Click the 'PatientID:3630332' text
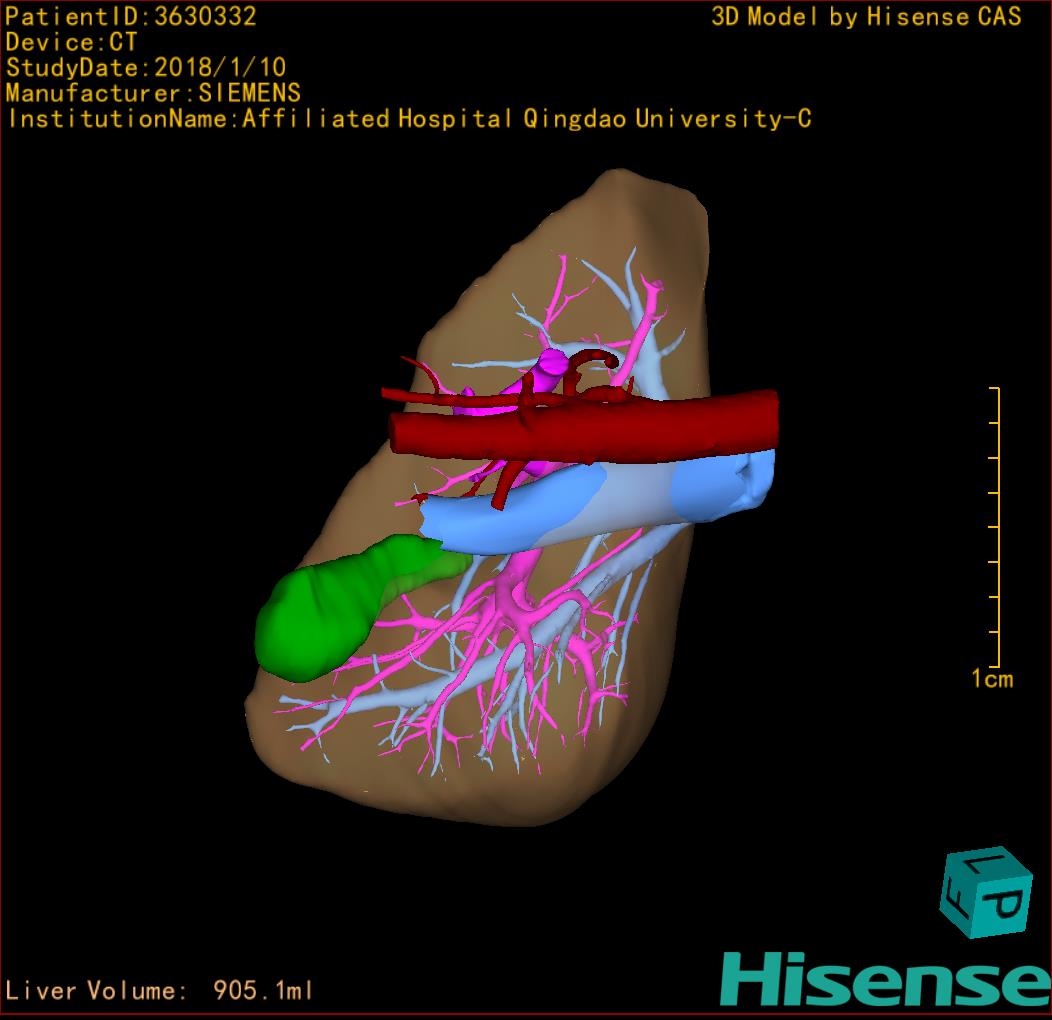Image resolution: width=1052 pixels, height=1020 pixels. click(131, 17)
